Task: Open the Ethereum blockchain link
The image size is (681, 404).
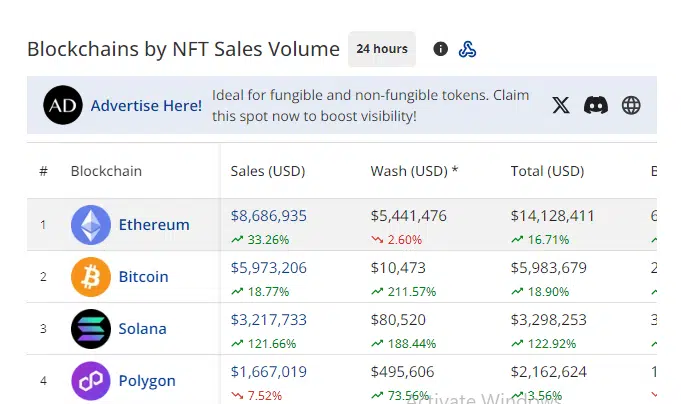Action: pos(154,225)
